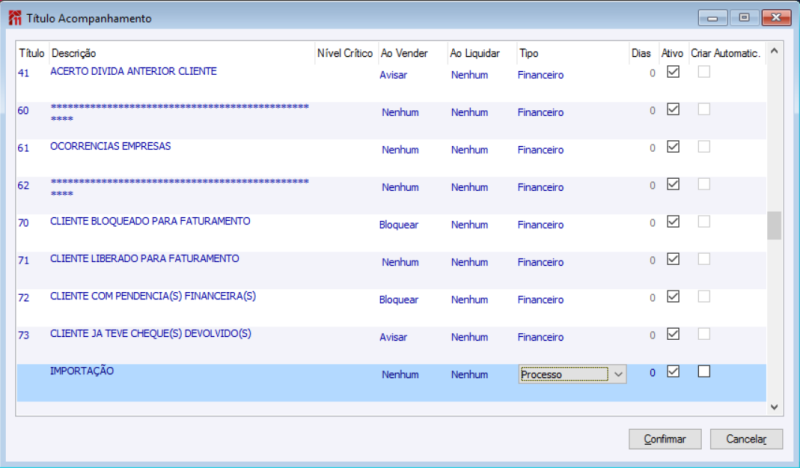
Task: Click the application icon in title bar
Action: click(x=15, y=18)
